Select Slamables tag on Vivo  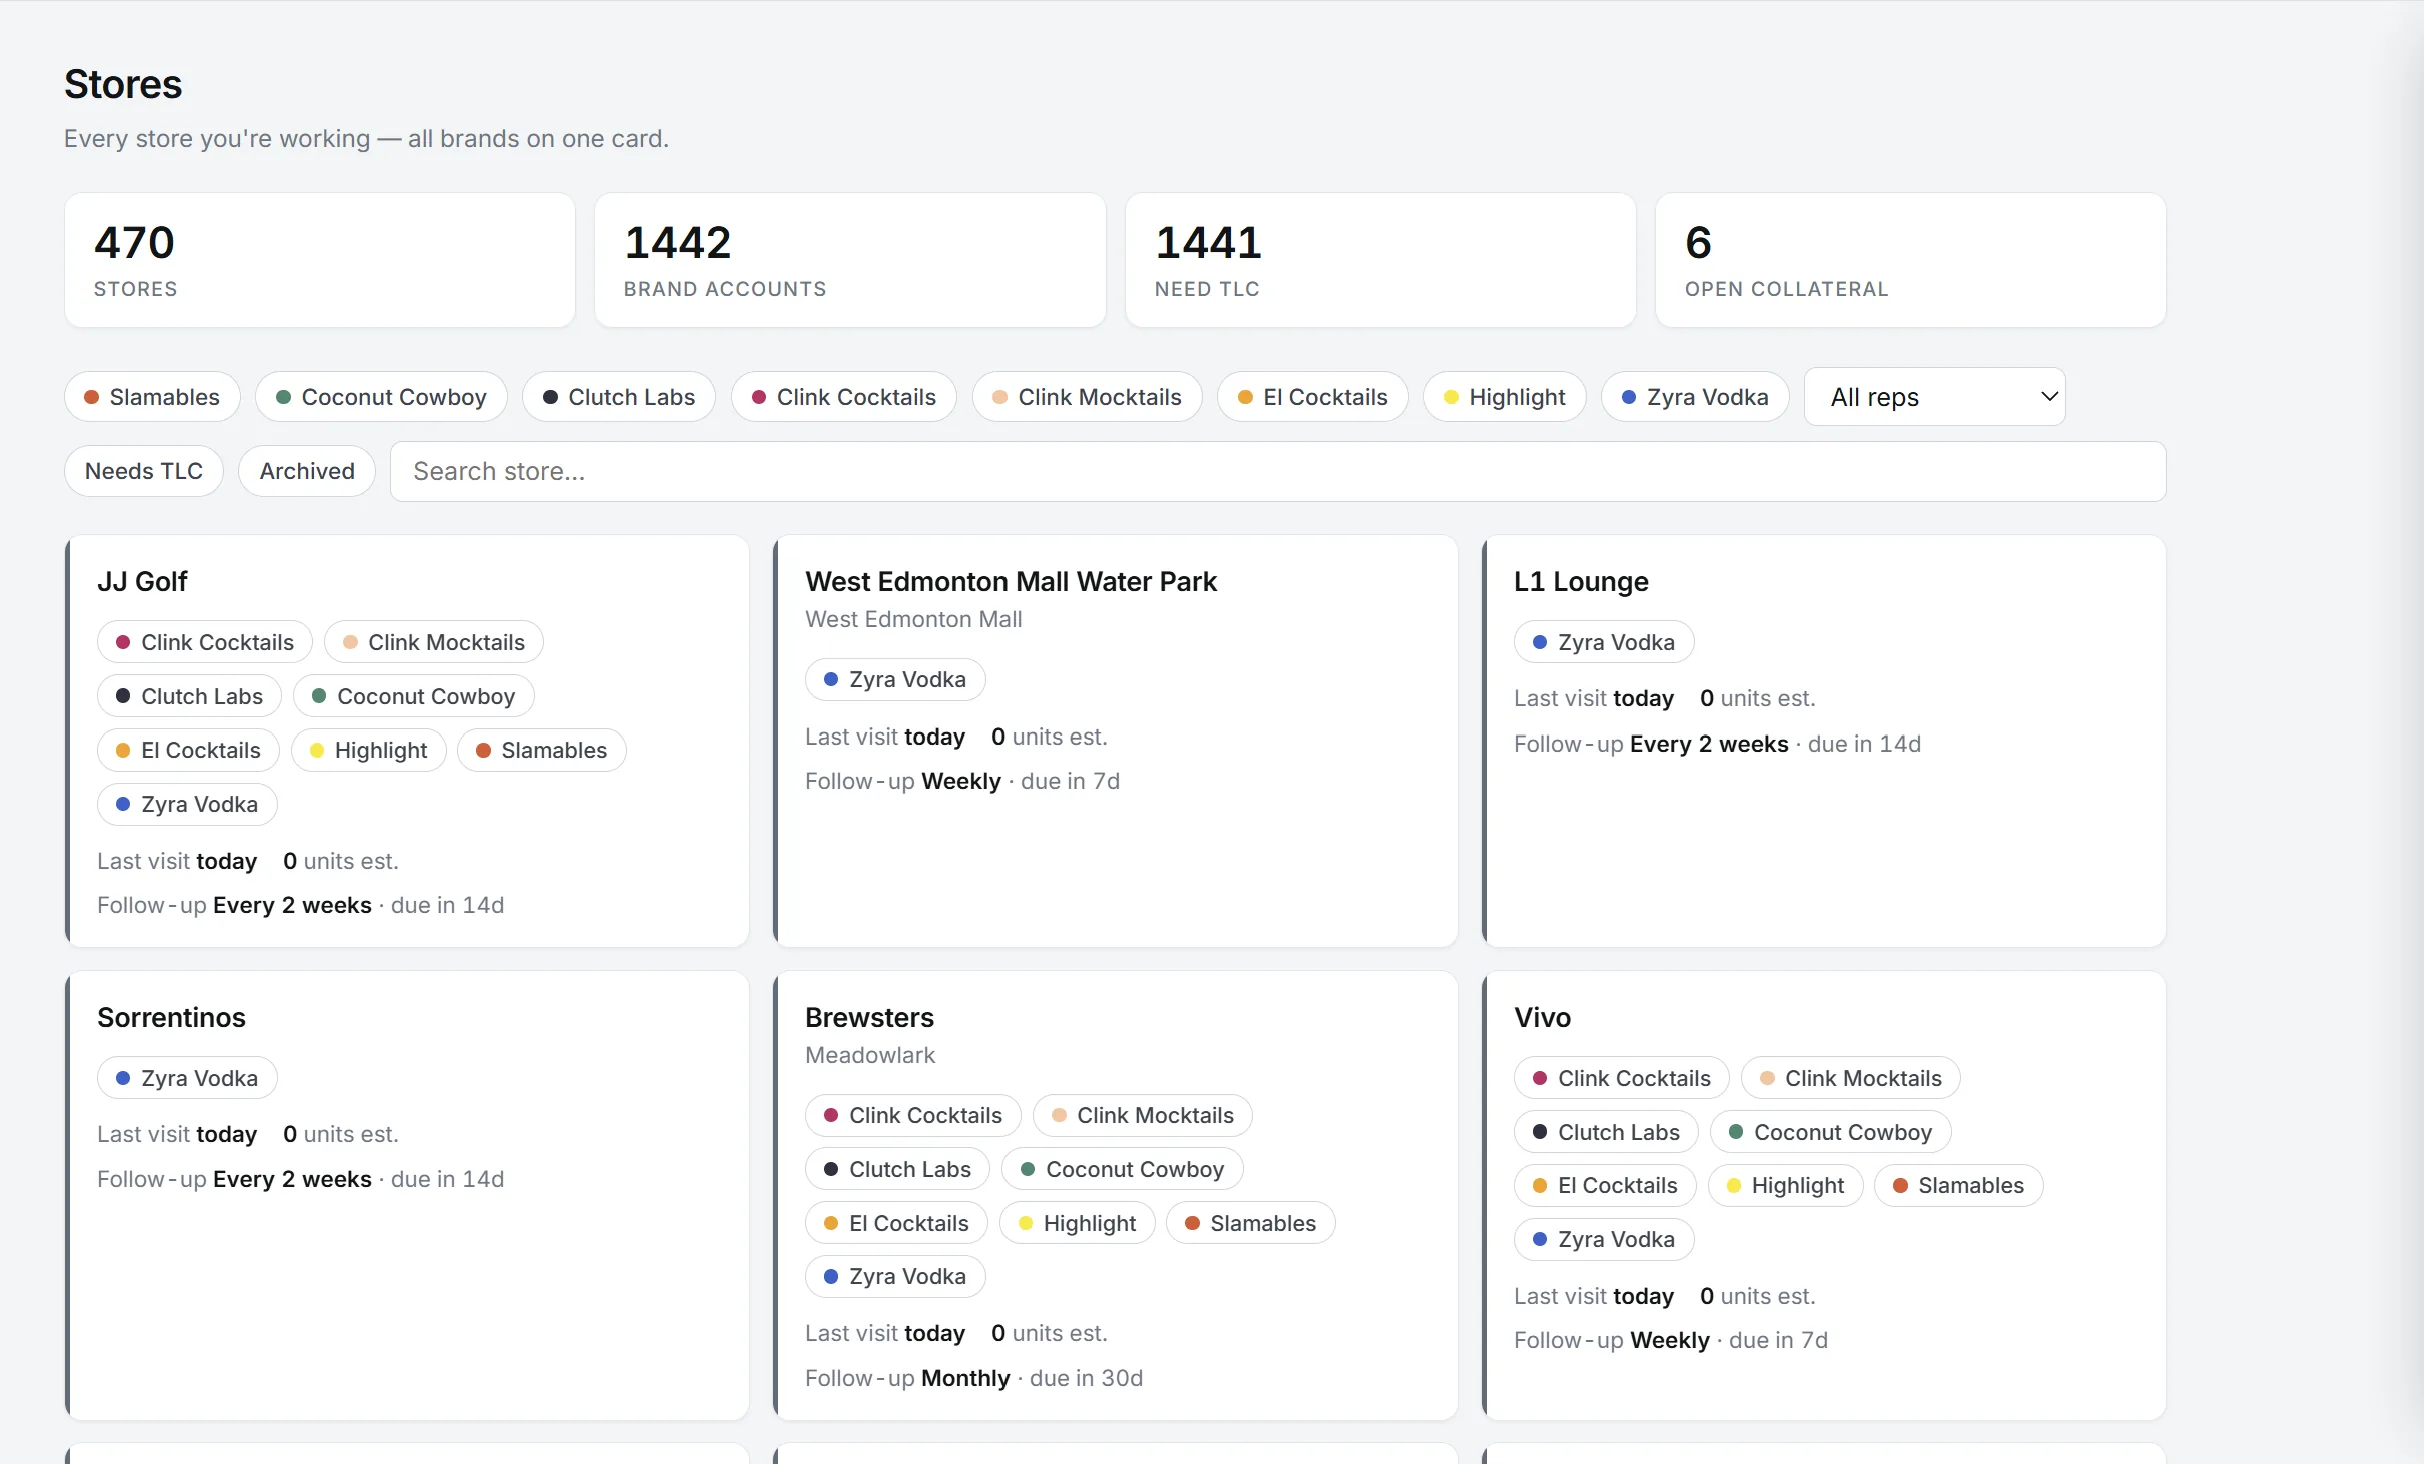[1959, 1185]
